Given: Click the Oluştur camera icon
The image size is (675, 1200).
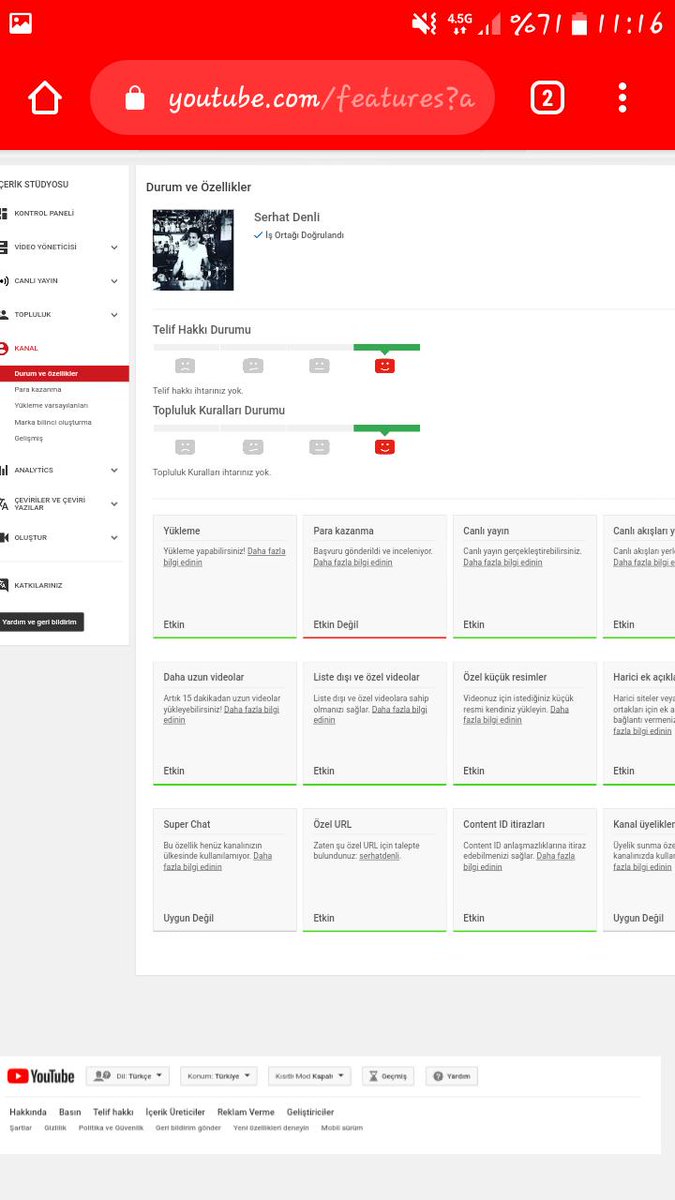Looking at the screenshot, I should [x=4, y=537].
